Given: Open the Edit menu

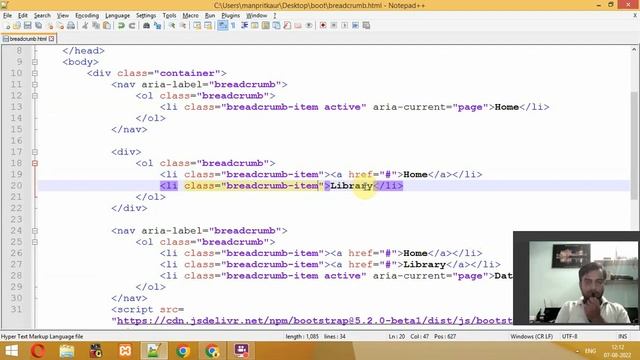Looking at the screenshot, I should pyautogui.click(x=23, y=16).
